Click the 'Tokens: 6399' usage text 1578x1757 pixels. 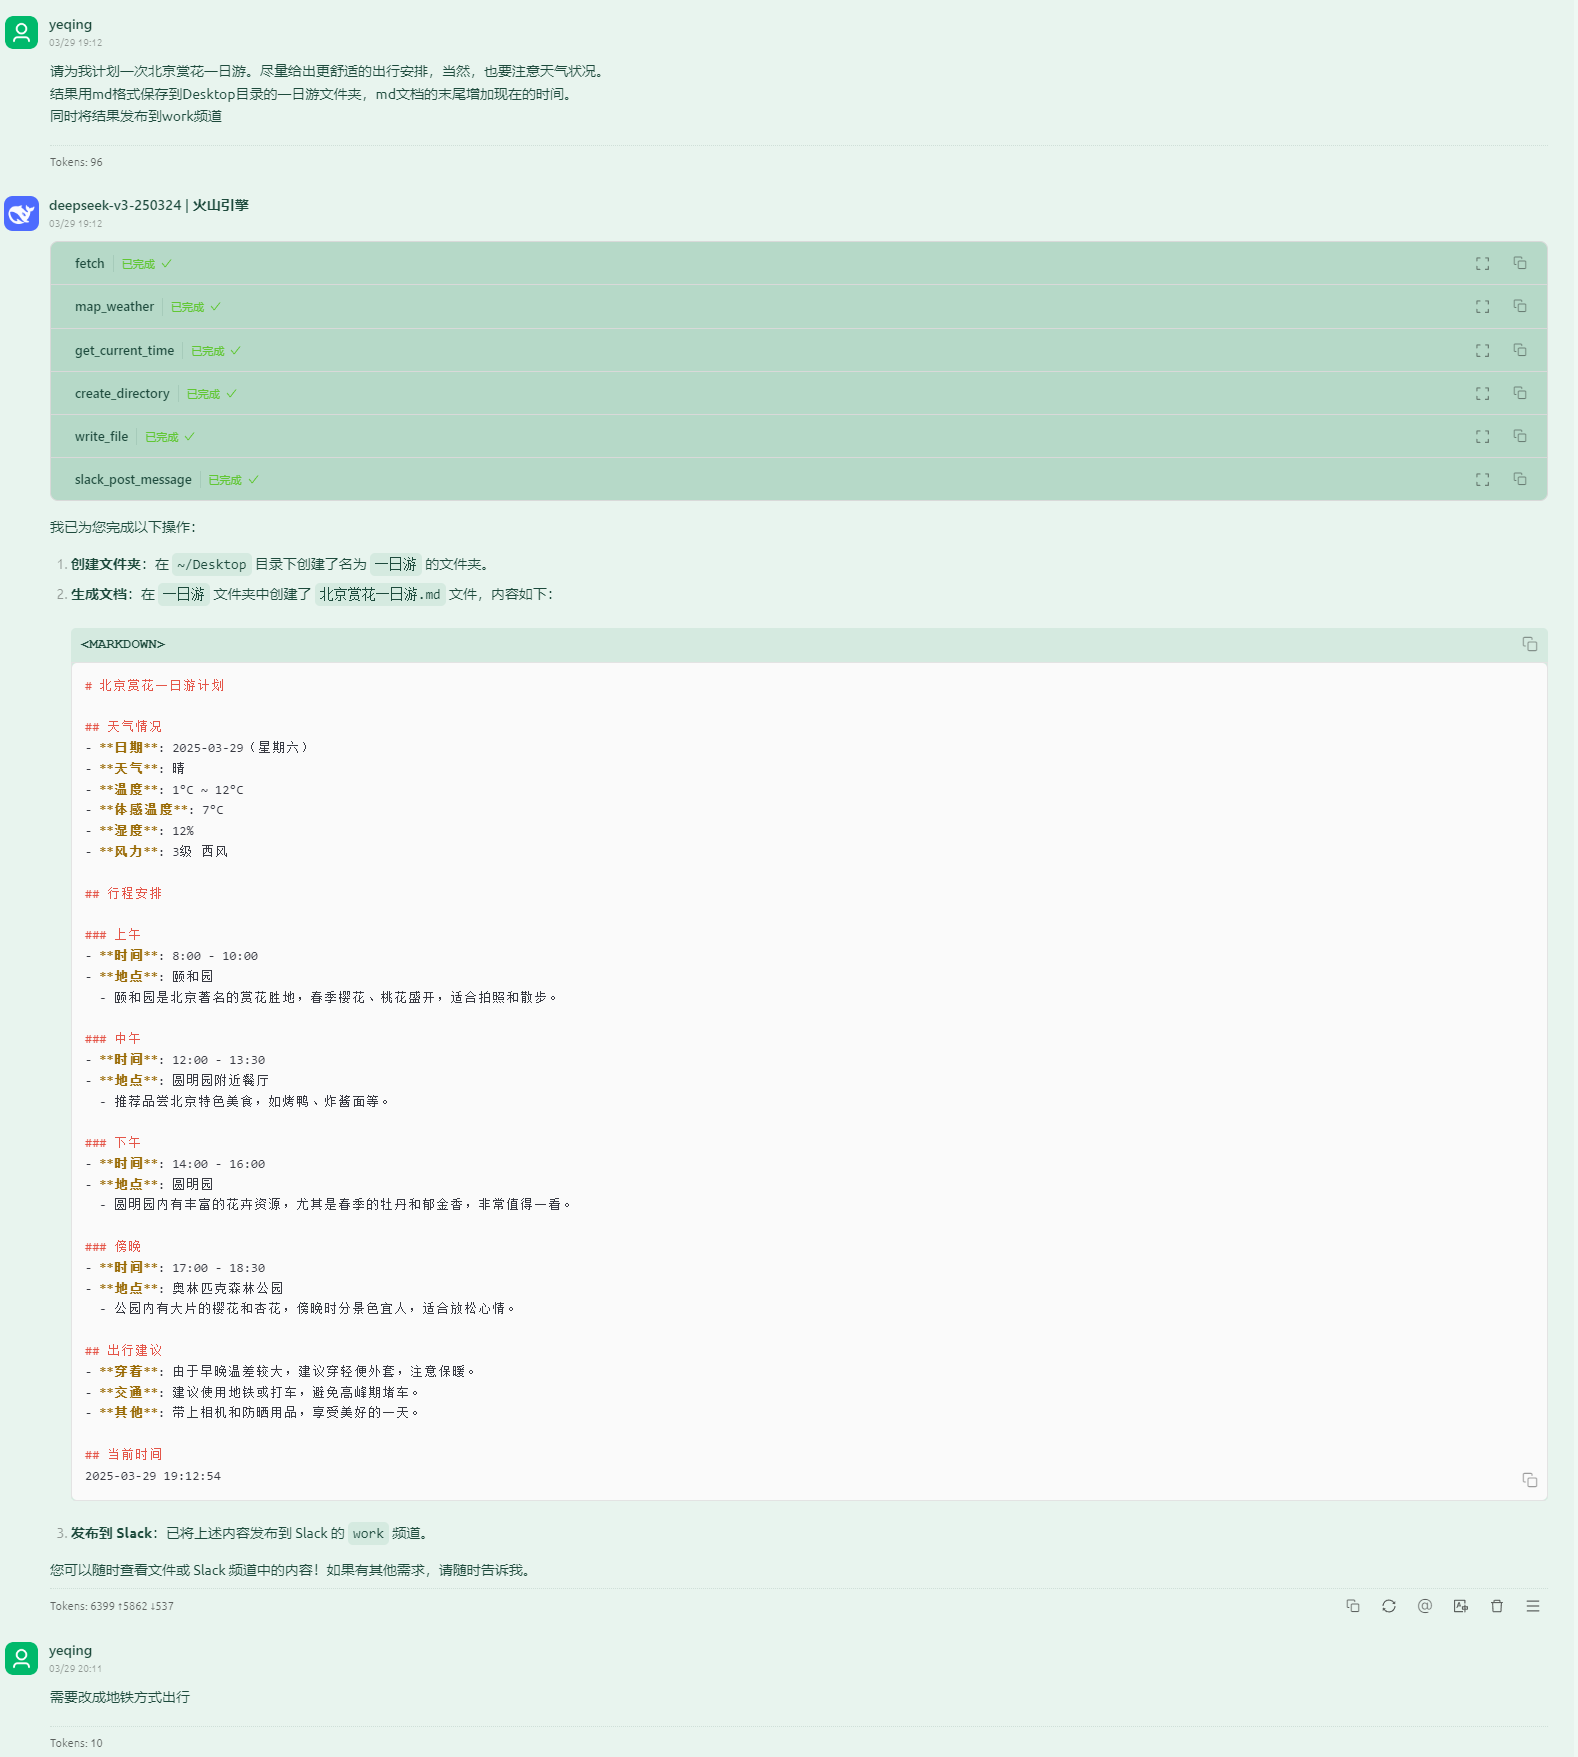click(112, 1606)
